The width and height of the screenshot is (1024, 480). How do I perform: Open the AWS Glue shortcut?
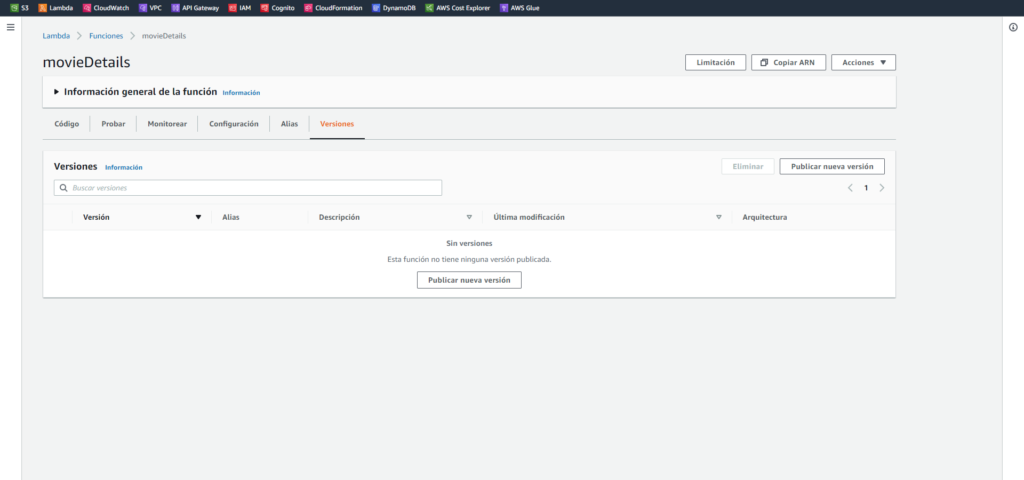520,8
